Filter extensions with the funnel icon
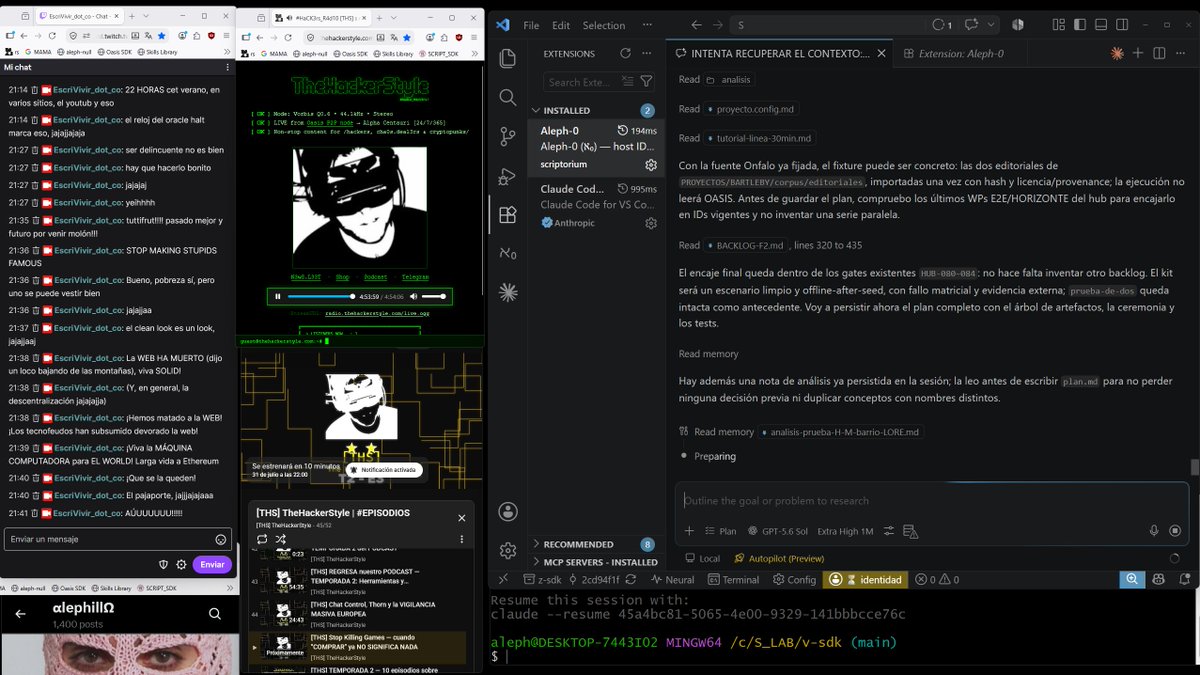Image resolution: width=1200 pixels, height=675 pixels. [647, 82]
